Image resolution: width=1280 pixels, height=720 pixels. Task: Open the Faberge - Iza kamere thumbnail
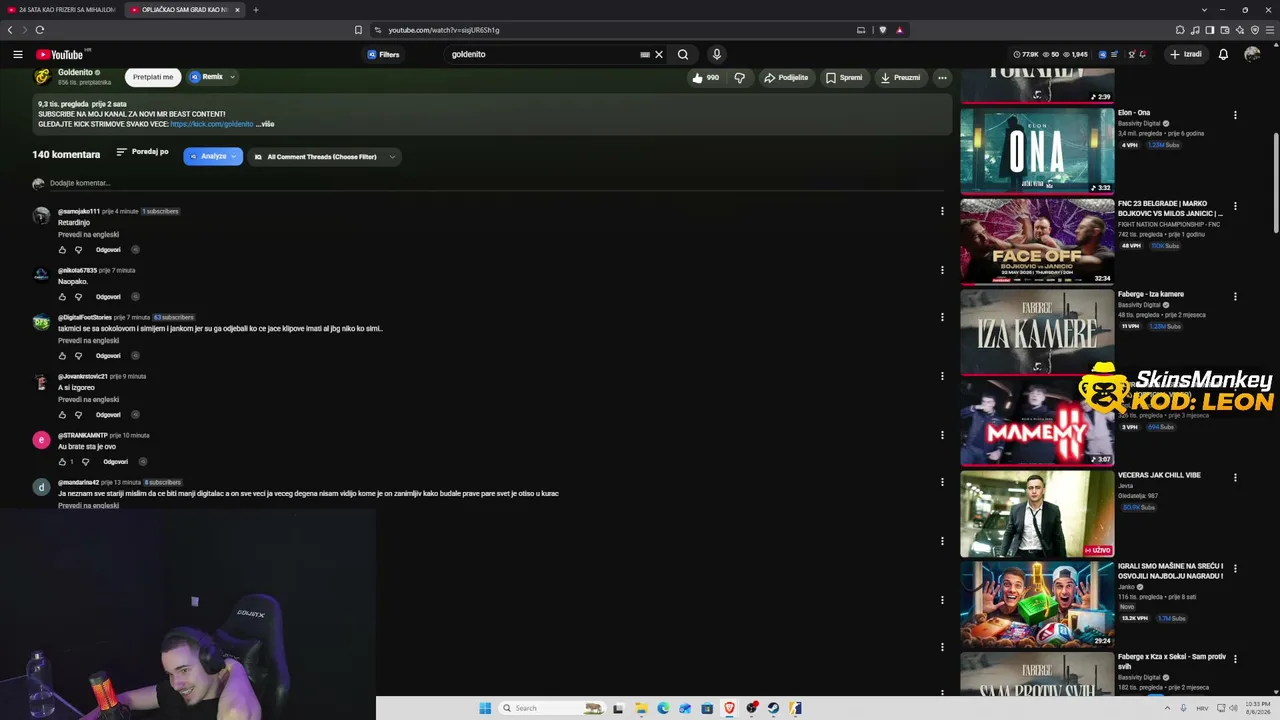point(1037,332)
